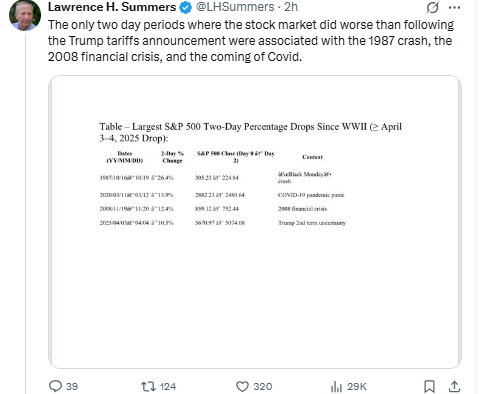Click the blue verified badge

coord(186,7)
